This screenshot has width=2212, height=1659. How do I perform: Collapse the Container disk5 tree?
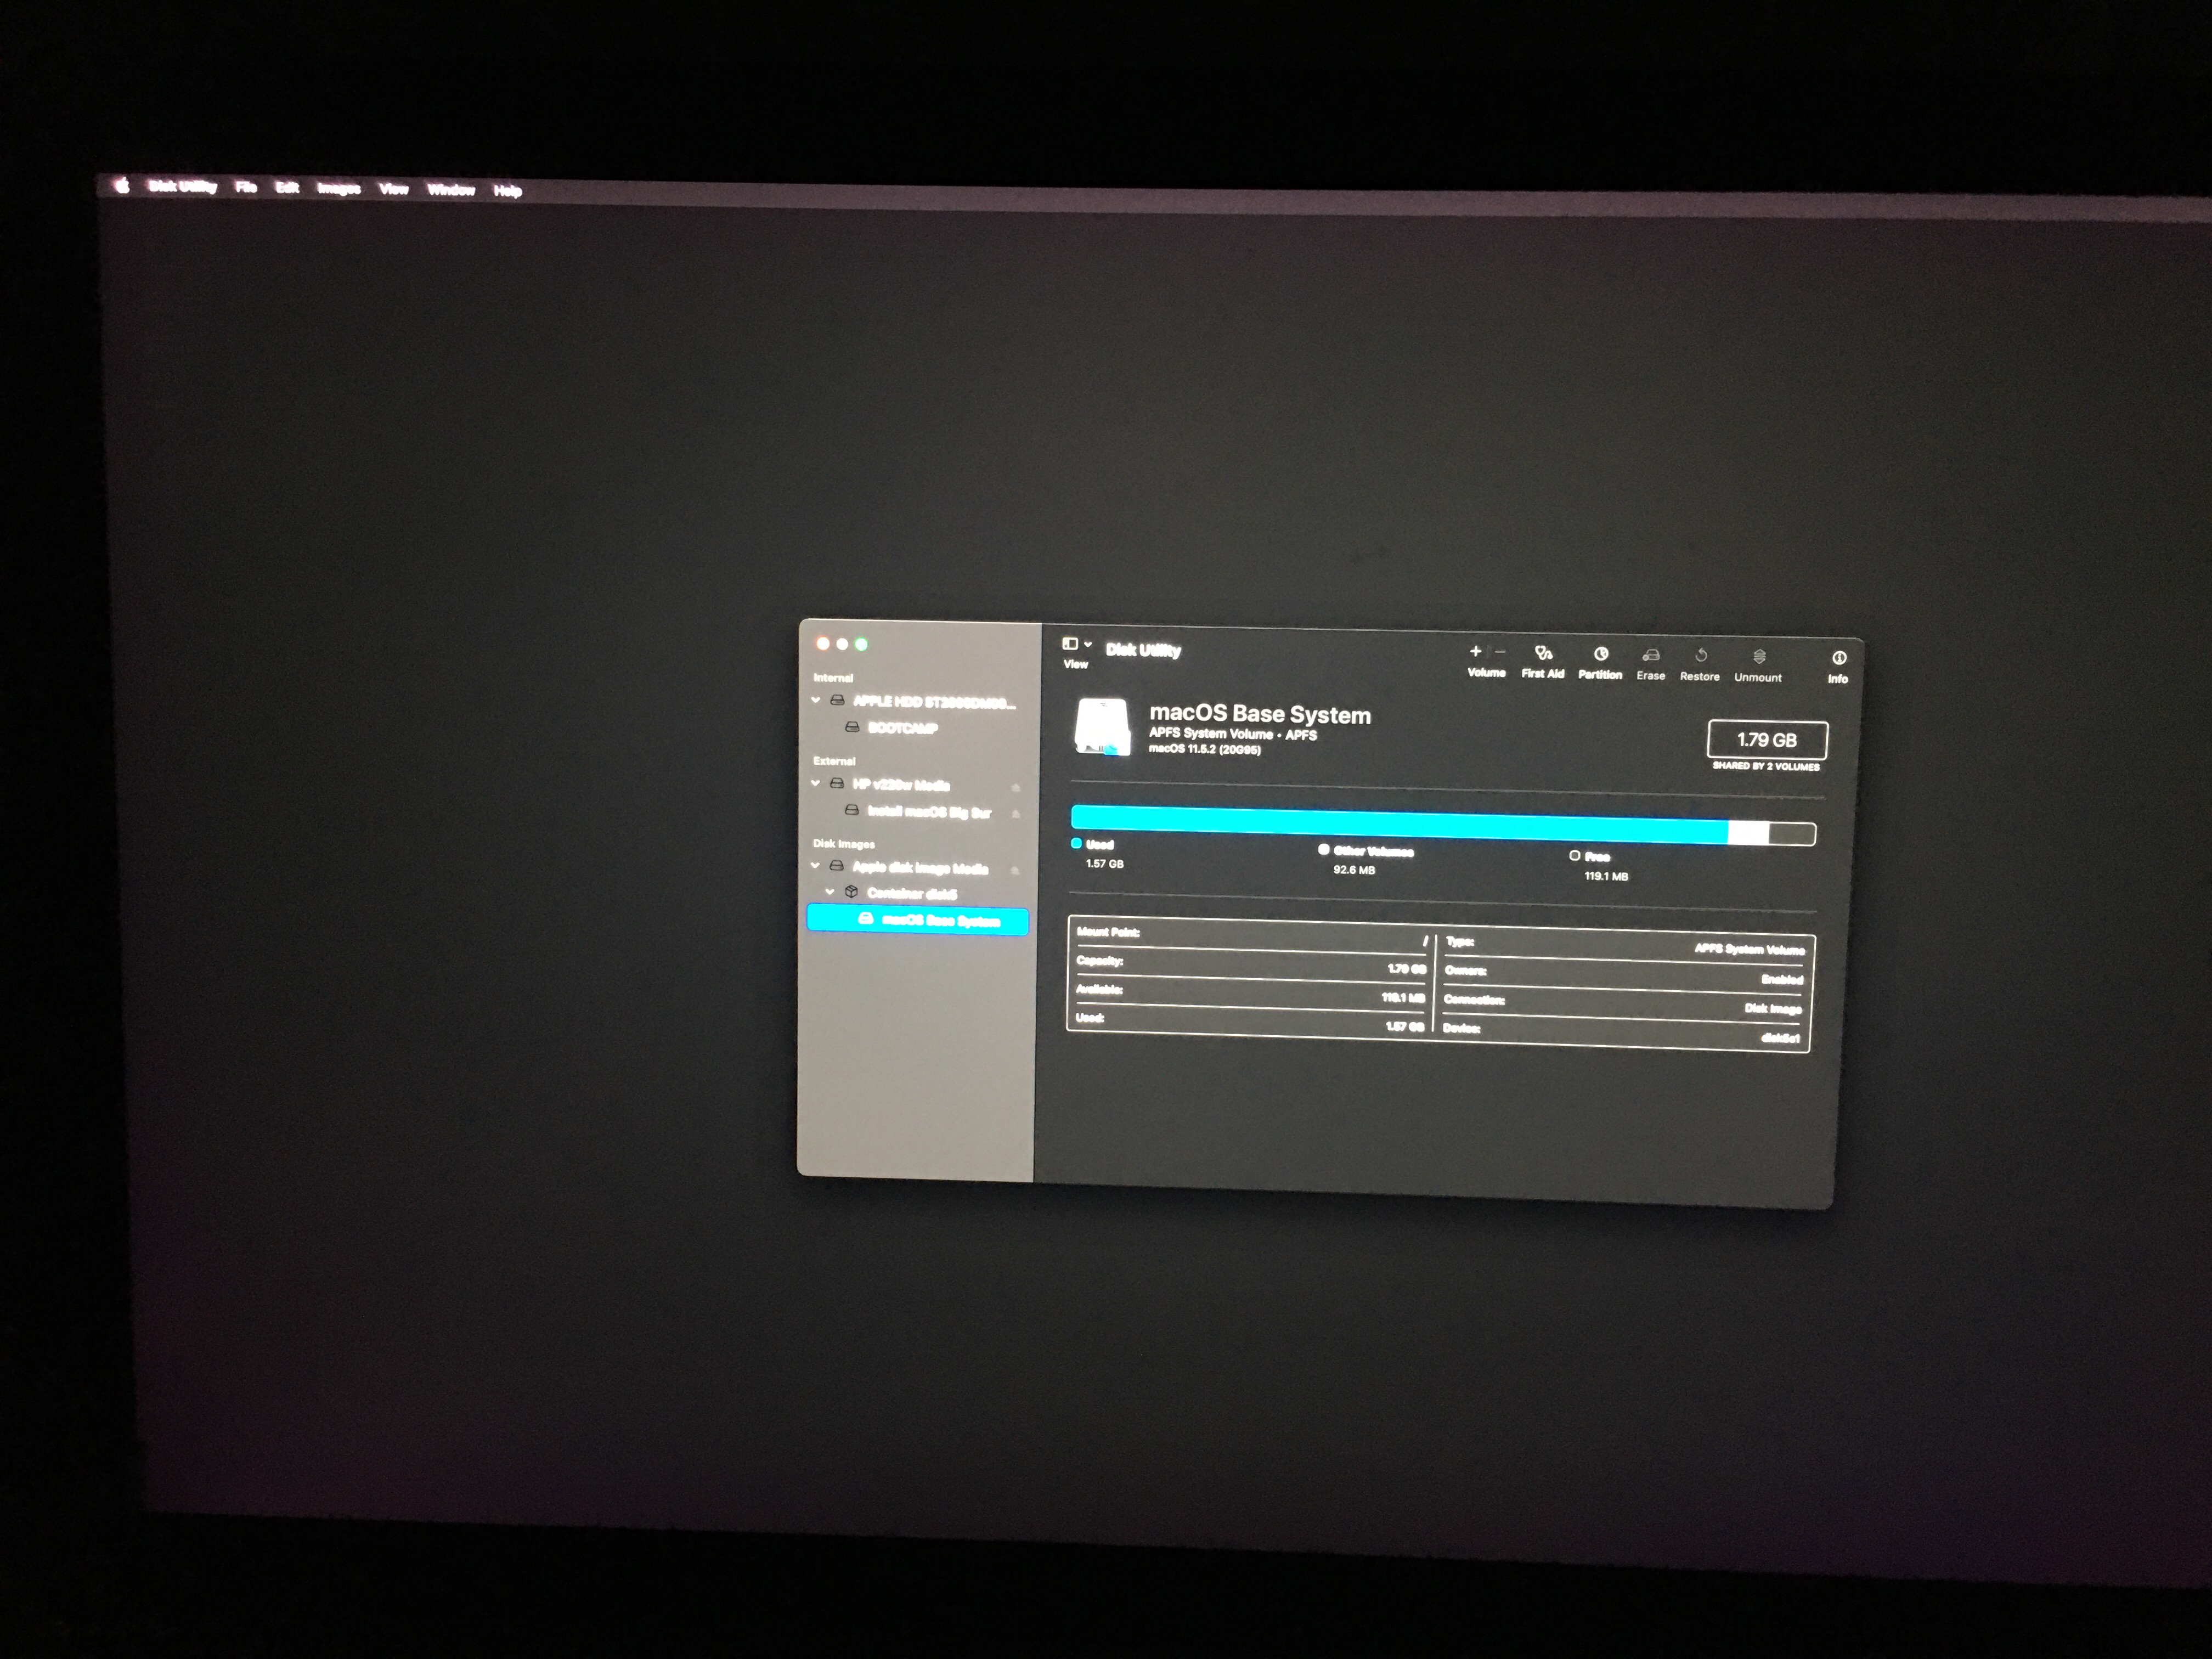(830, 891)
